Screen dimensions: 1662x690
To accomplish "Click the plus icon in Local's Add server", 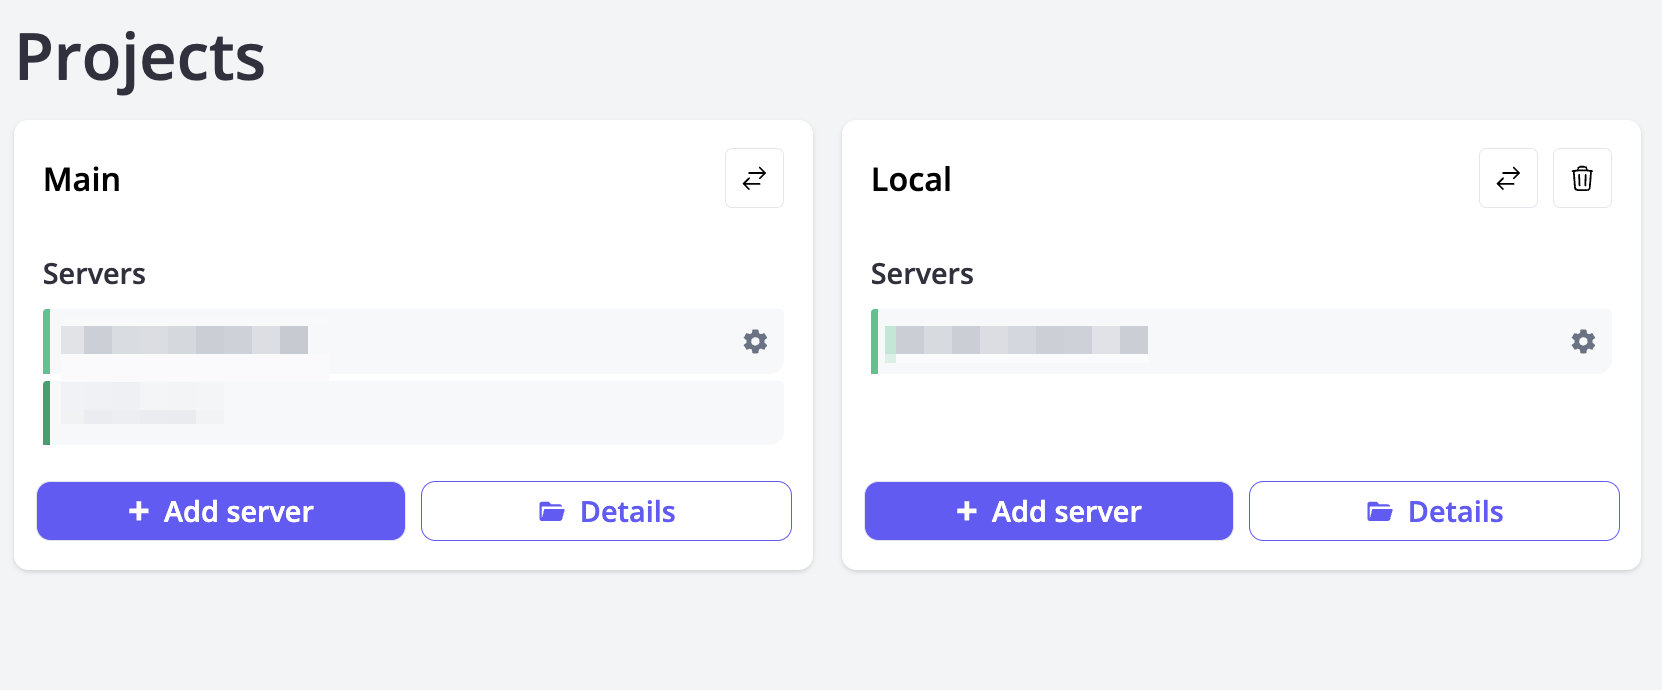I will coord(967,511).
